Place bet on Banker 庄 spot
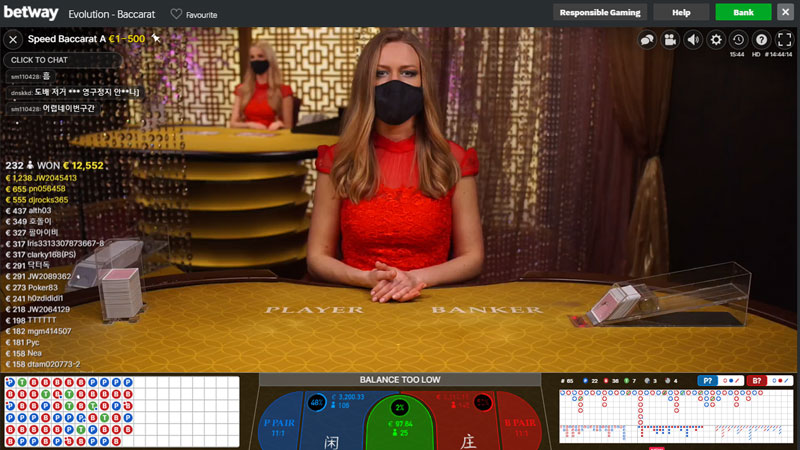The width and height of the screenshot is (800, 450). coord(468,441)
